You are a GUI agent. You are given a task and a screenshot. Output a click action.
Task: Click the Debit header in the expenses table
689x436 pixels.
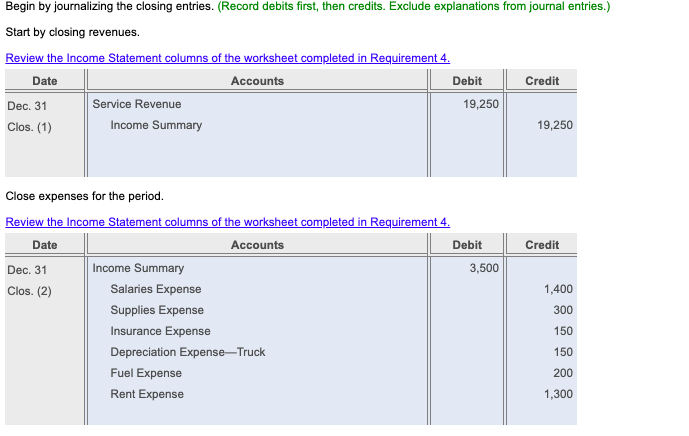click(467, 245)
